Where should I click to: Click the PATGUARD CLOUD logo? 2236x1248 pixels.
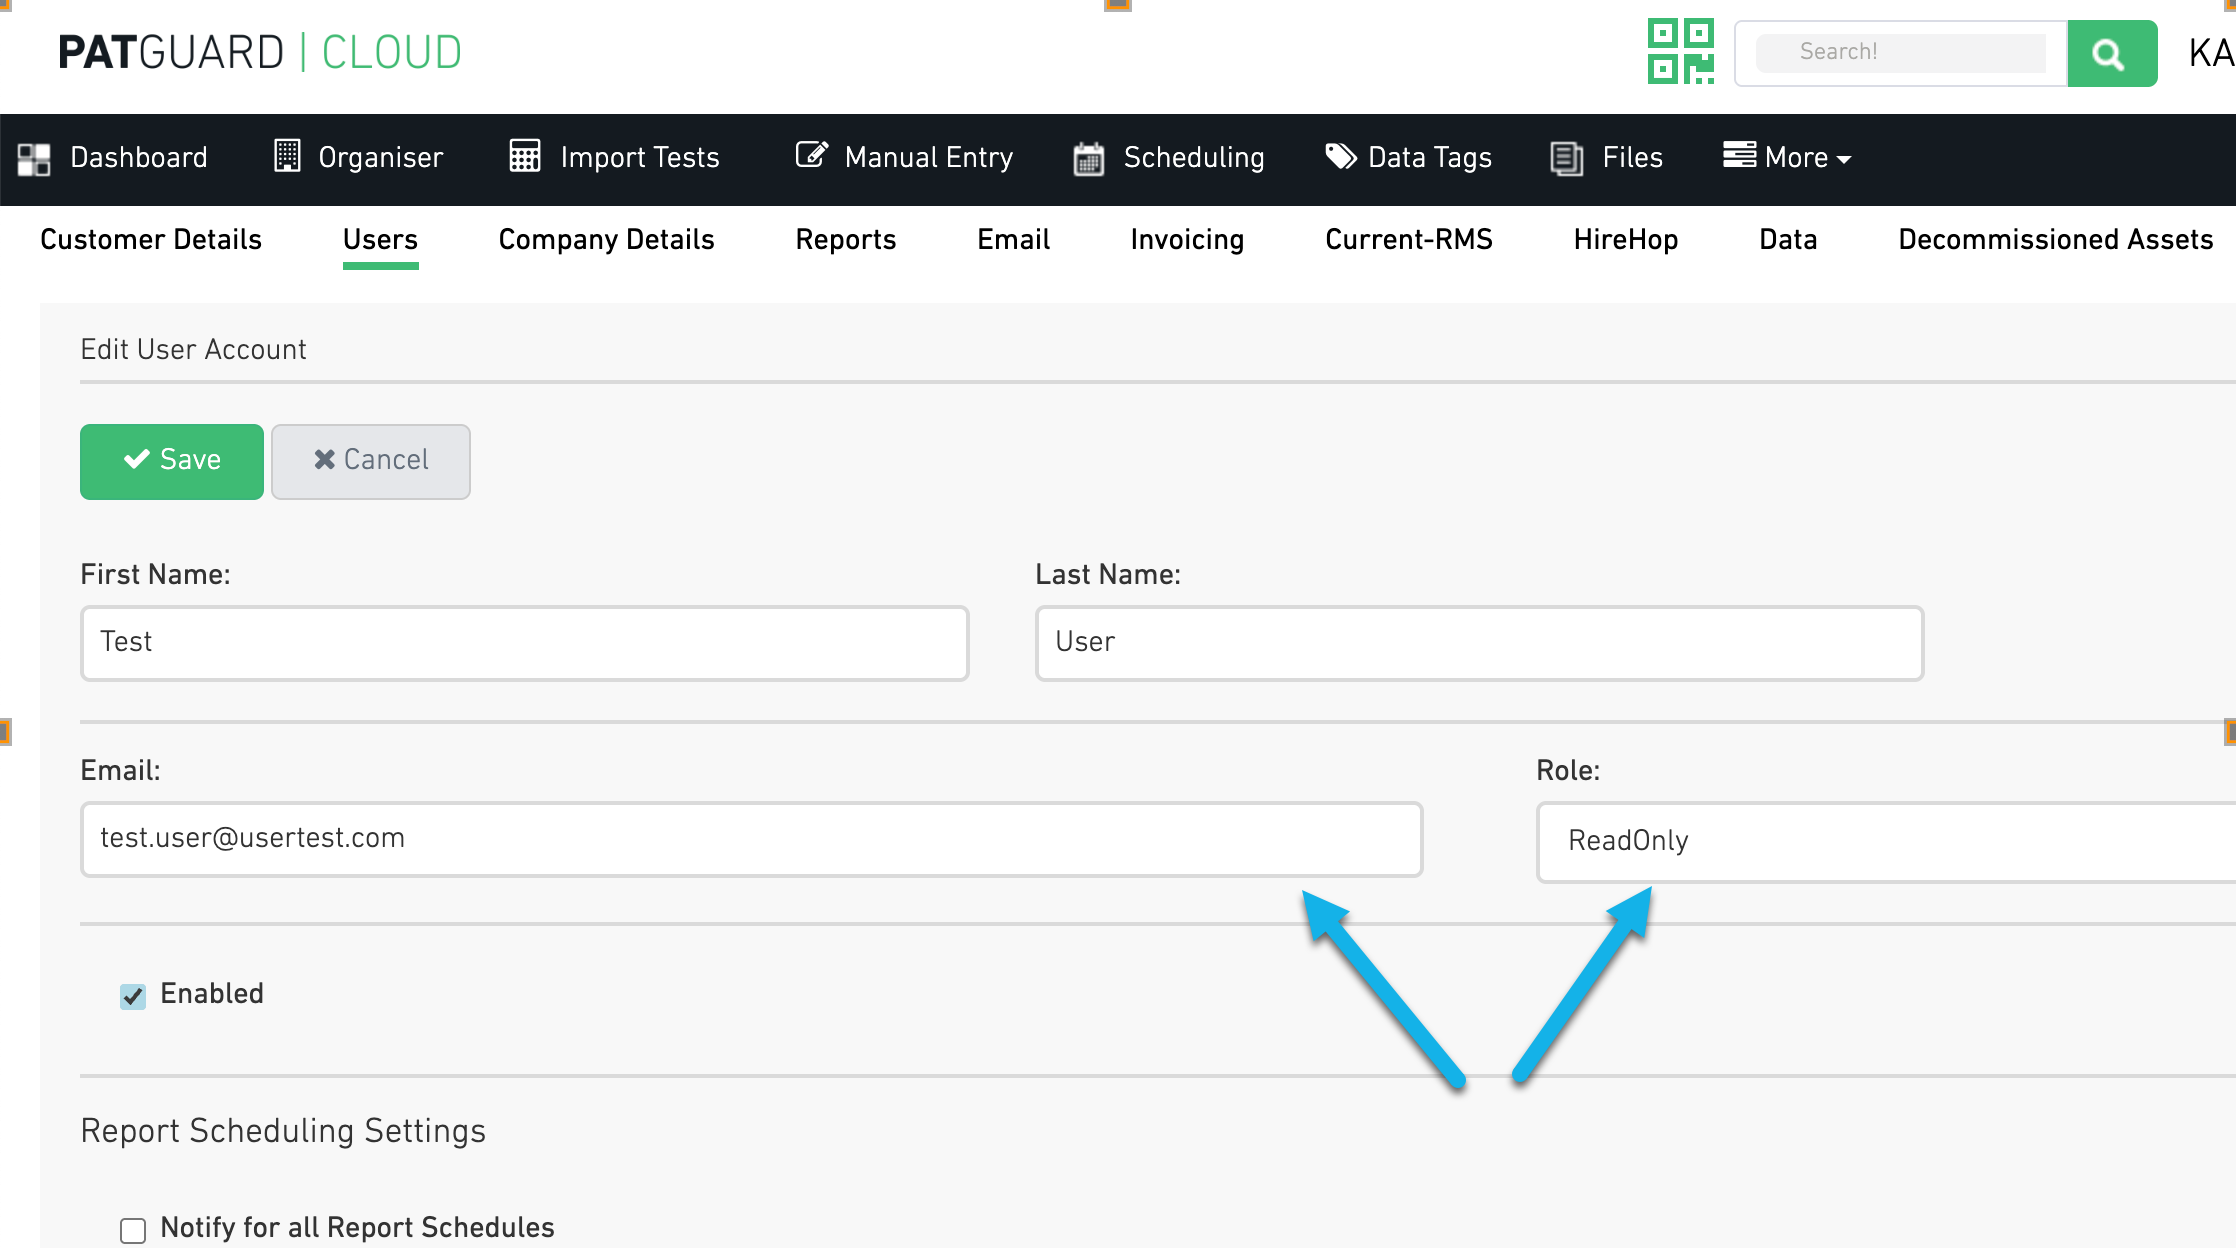(260, 52)
